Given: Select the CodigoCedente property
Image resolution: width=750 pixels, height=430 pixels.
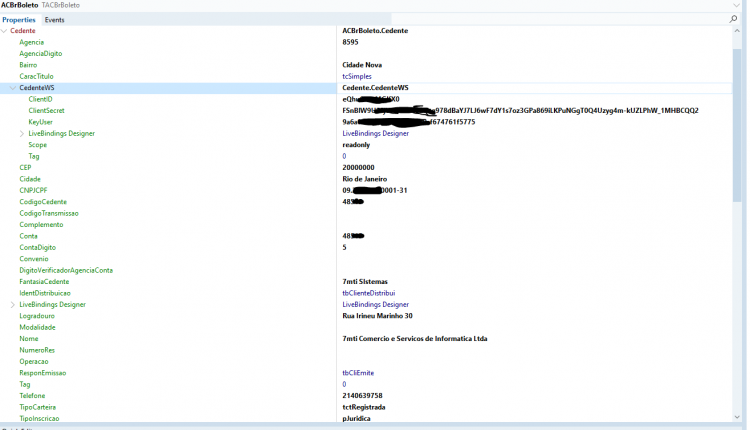Looking at the screenshot, I should click(x=43, y=202).
